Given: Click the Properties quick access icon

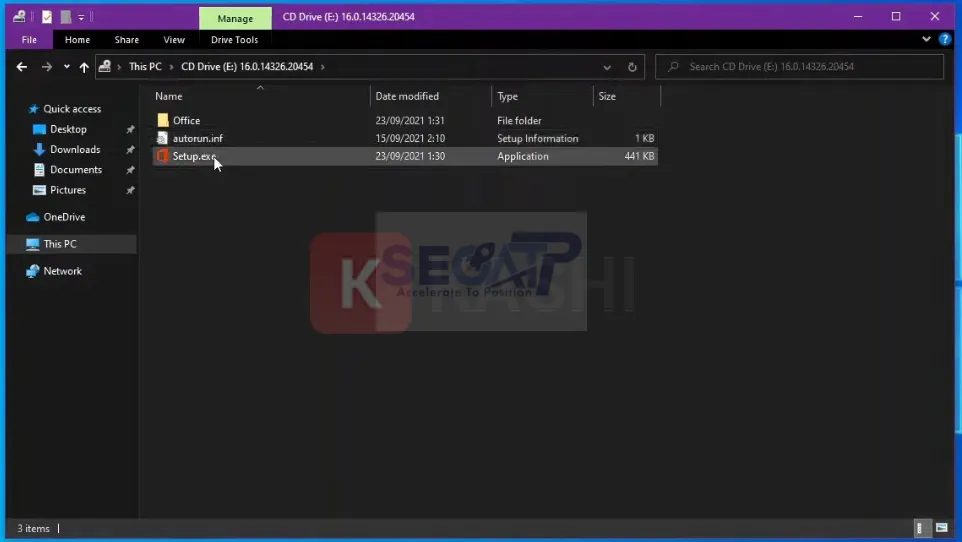Looking at the screenshot, I should pyautogui.click(x=47, y=17).
